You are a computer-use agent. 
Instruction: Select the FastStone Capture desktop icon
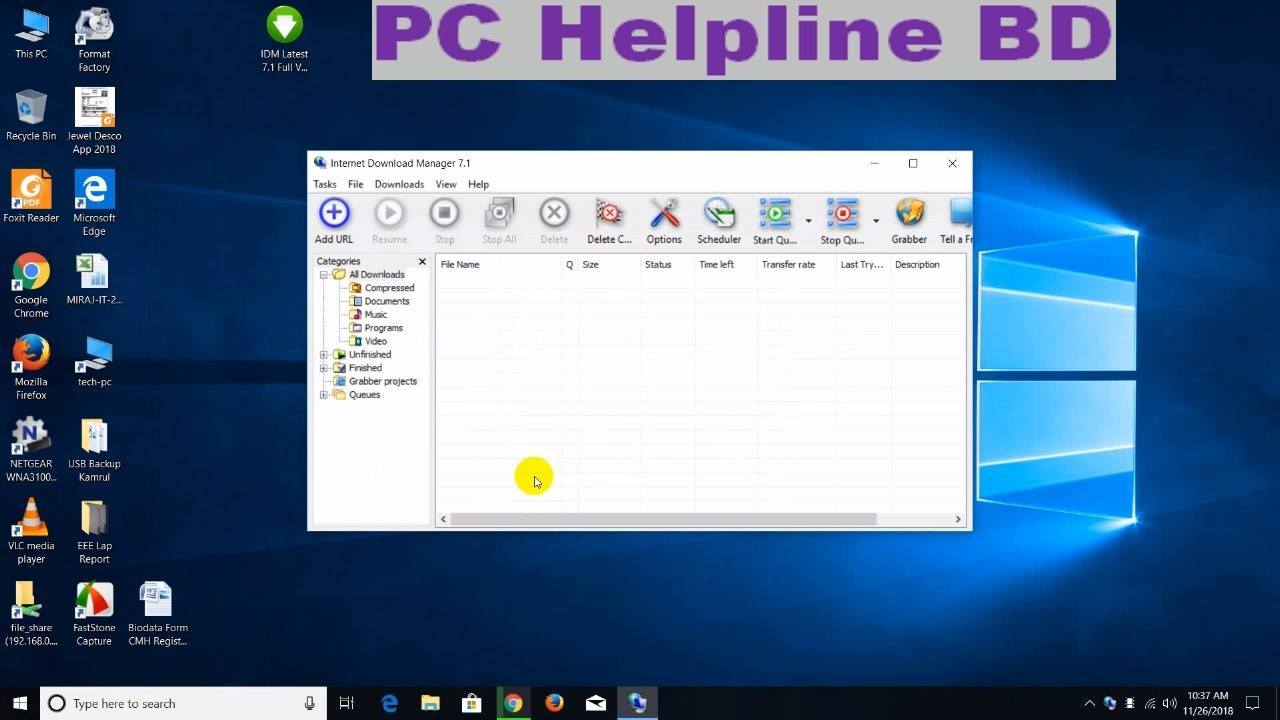click(94, 614)
